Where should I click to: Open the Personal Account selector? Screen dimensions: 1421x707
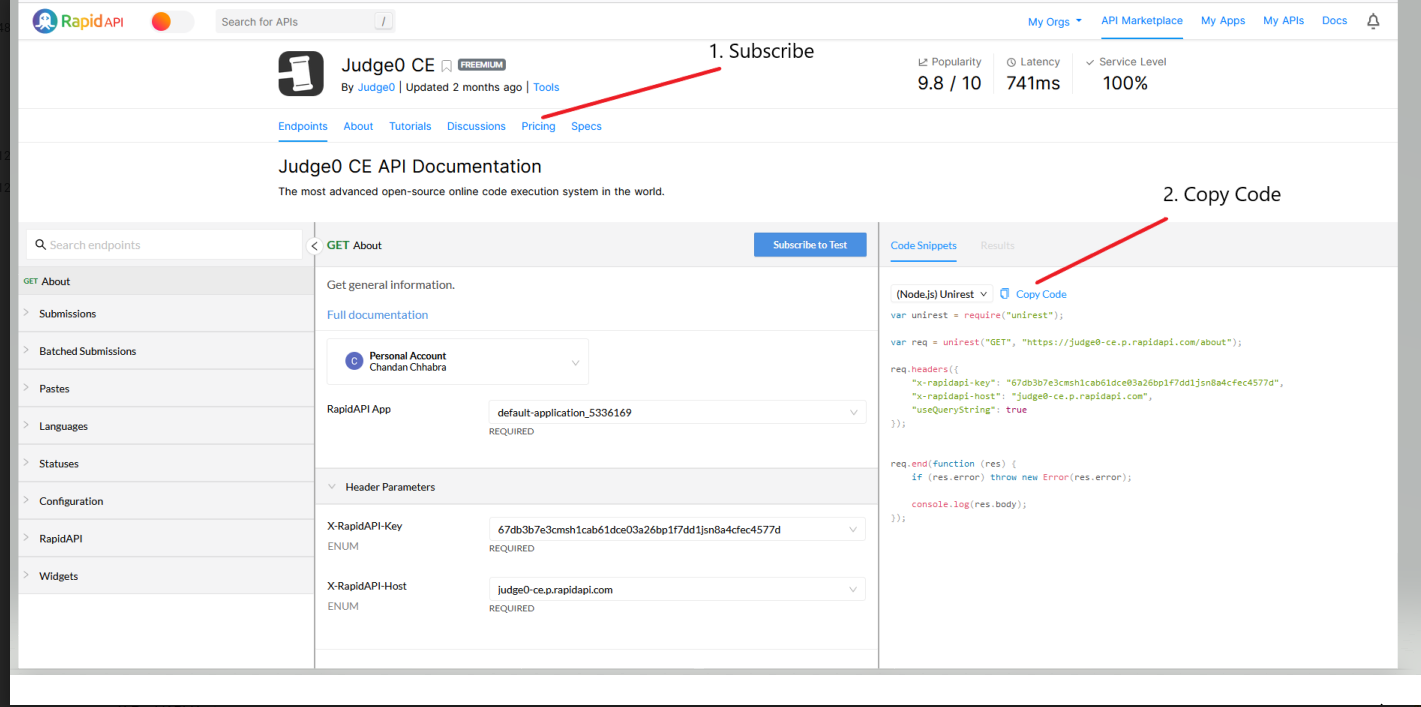click(x=458, y=362)
